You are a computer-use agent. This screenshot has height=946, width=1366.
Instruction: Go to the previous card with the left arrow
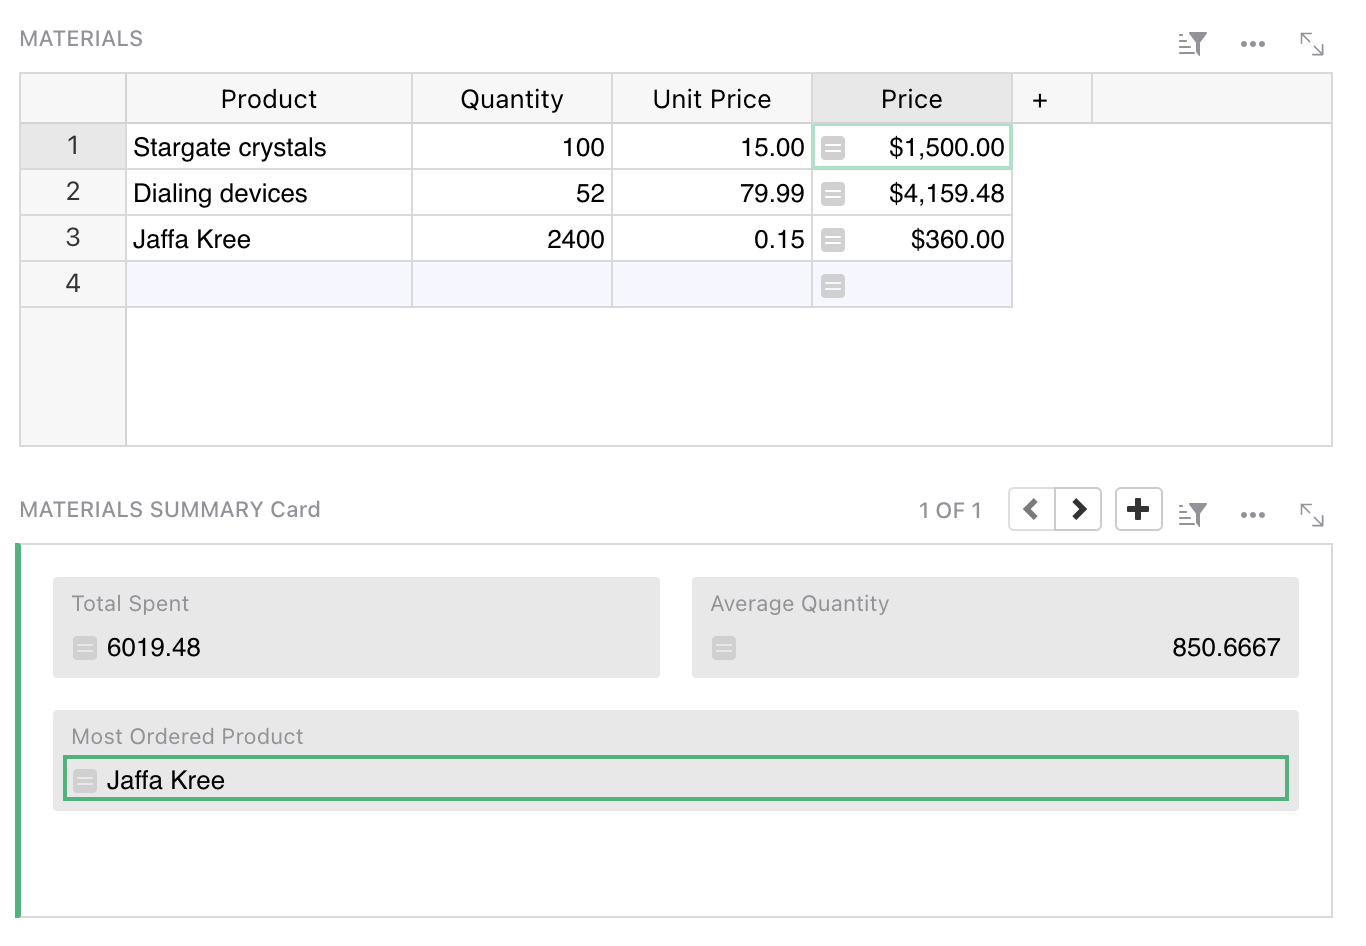1031,509
